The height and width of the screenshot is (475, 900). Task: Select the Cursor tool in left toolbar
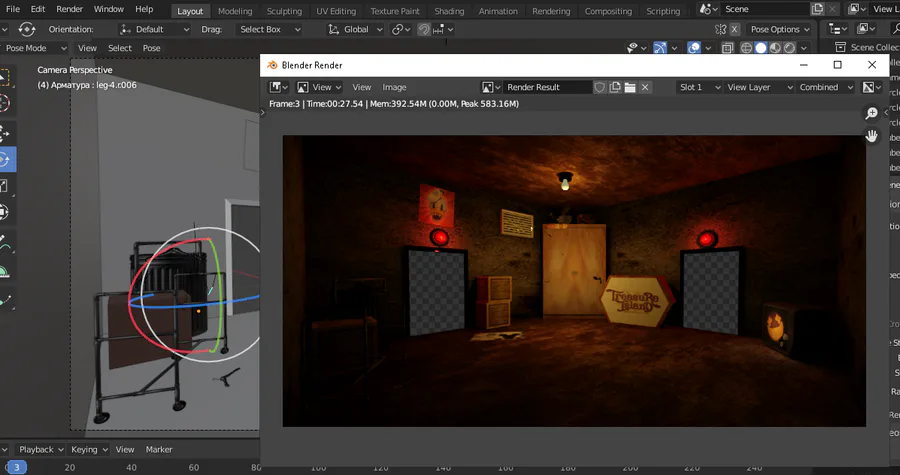pos(5,103)
